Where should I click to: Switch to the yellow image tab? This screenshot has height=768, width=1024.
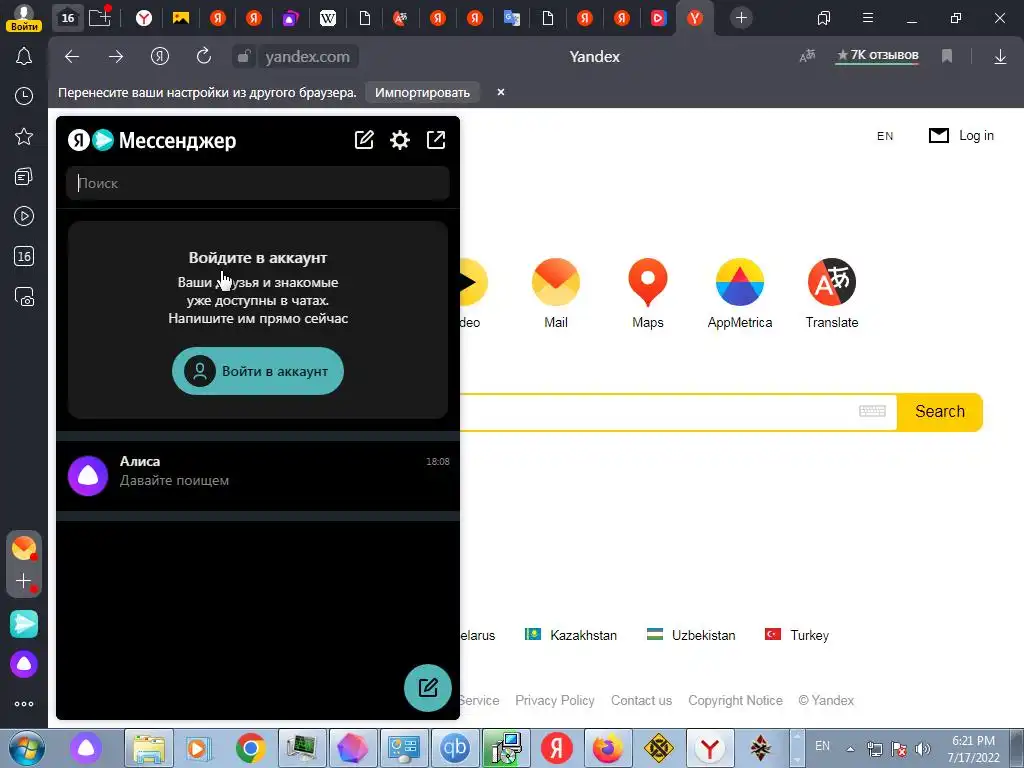tap(181, 18)
